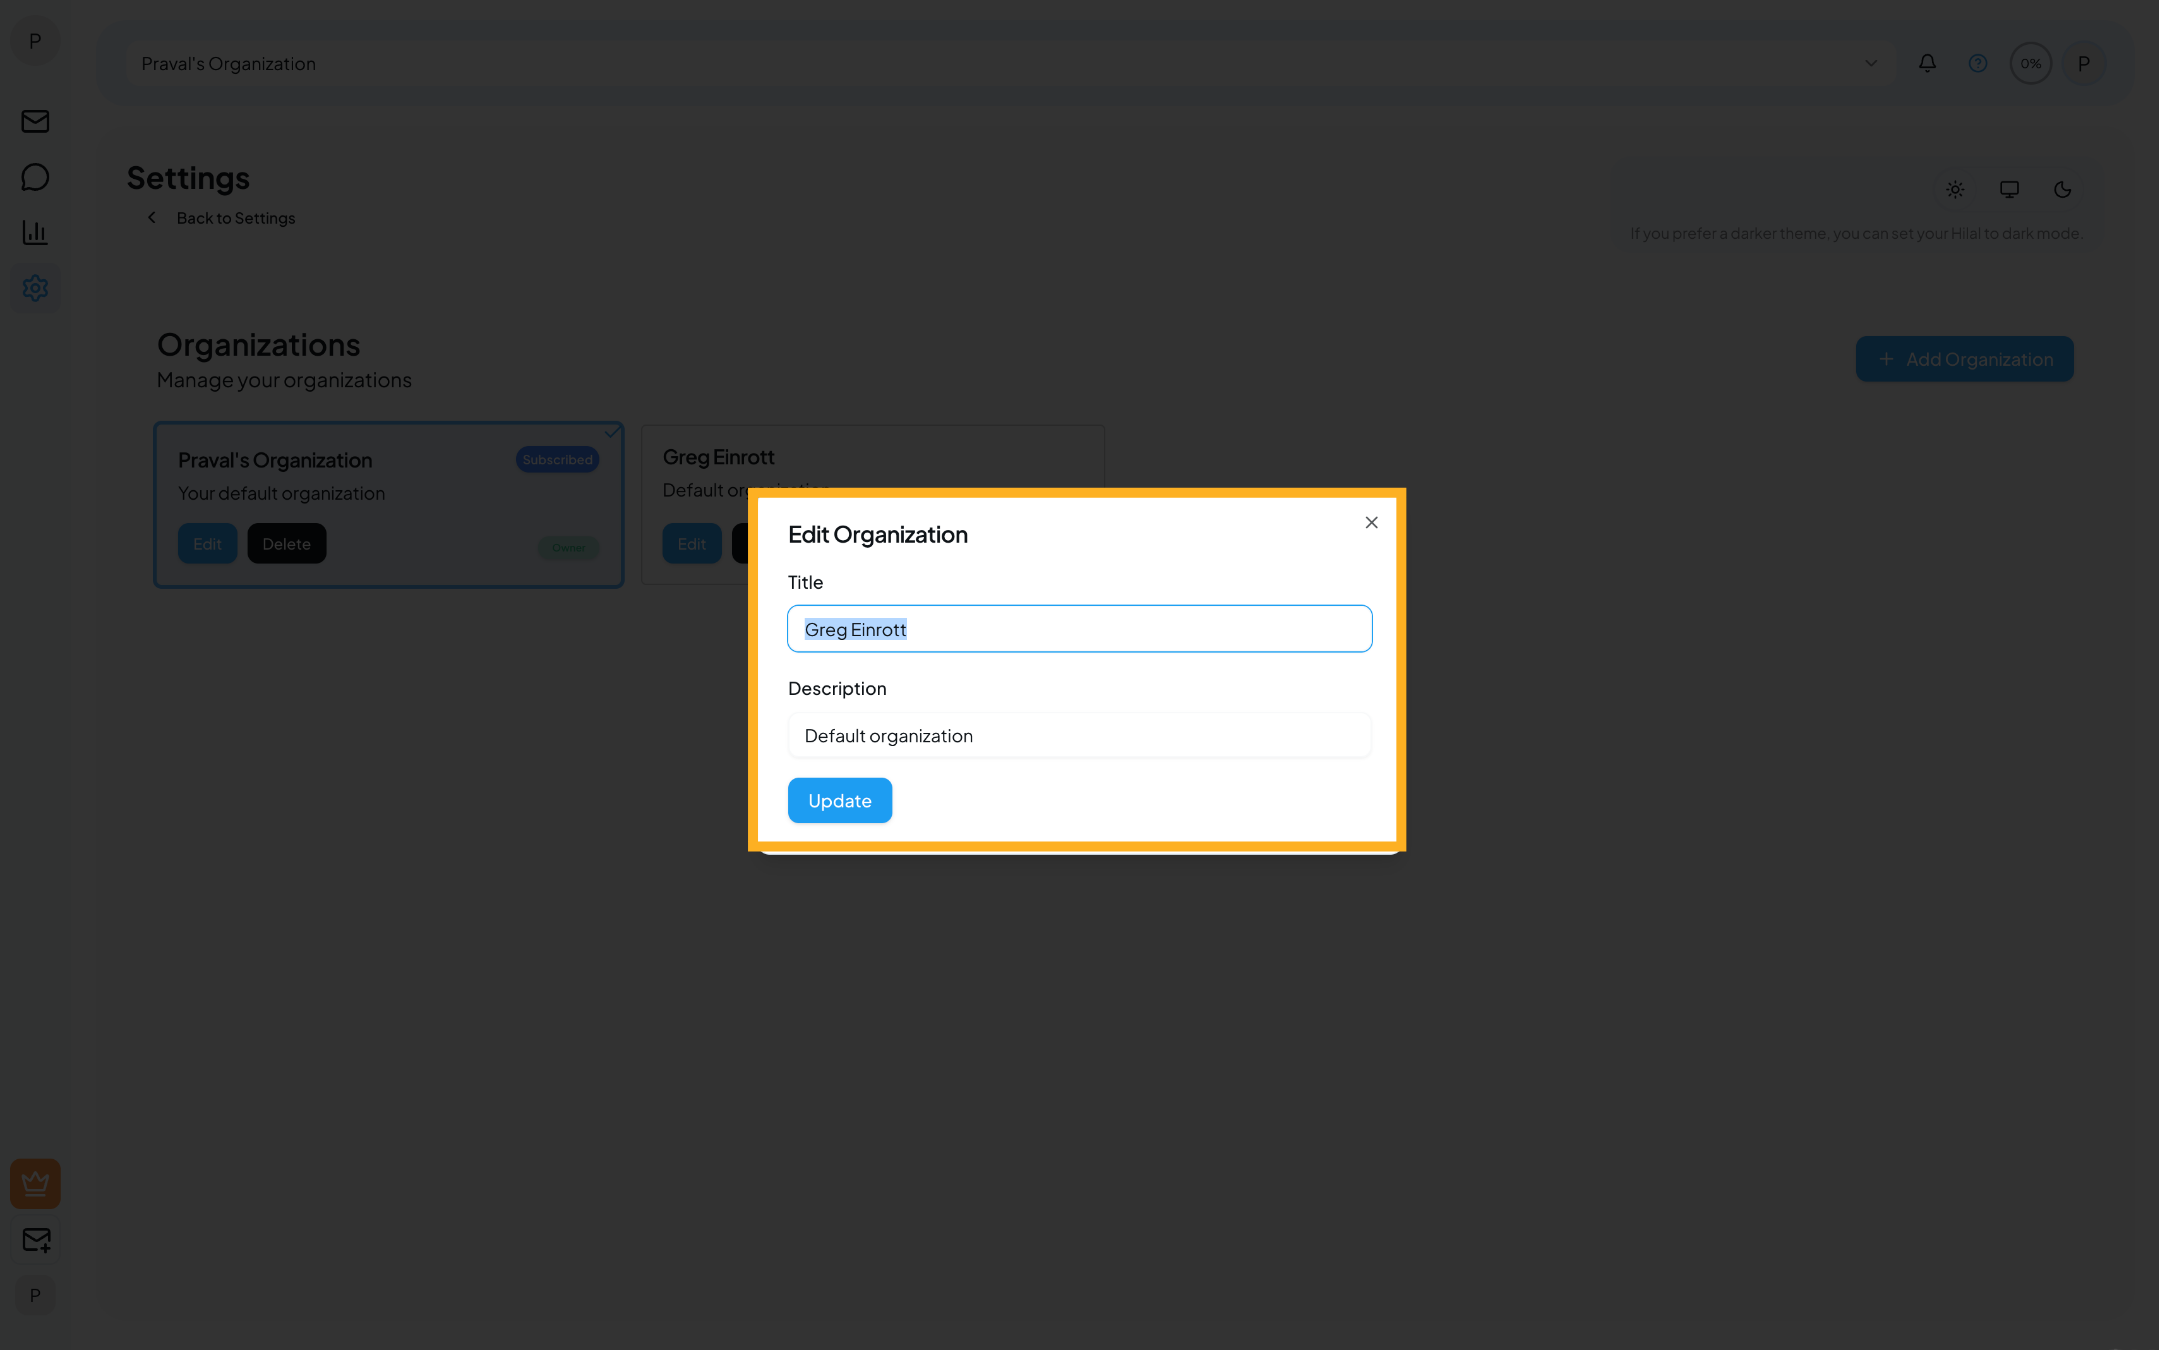This screenshot has height=1350, width=2159.
Task: Click inside the Description field showing Default organization
Action: (x=1078, y=735)
